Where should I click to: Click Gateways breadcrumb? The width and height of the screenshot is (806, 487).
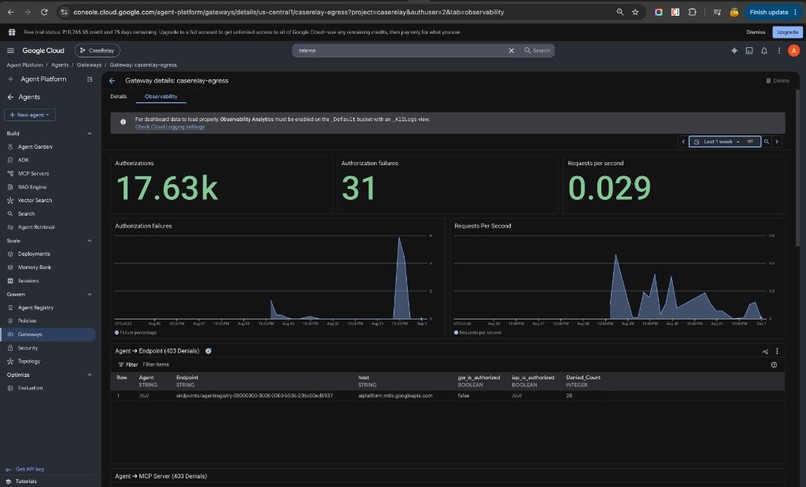coord(89,65)
